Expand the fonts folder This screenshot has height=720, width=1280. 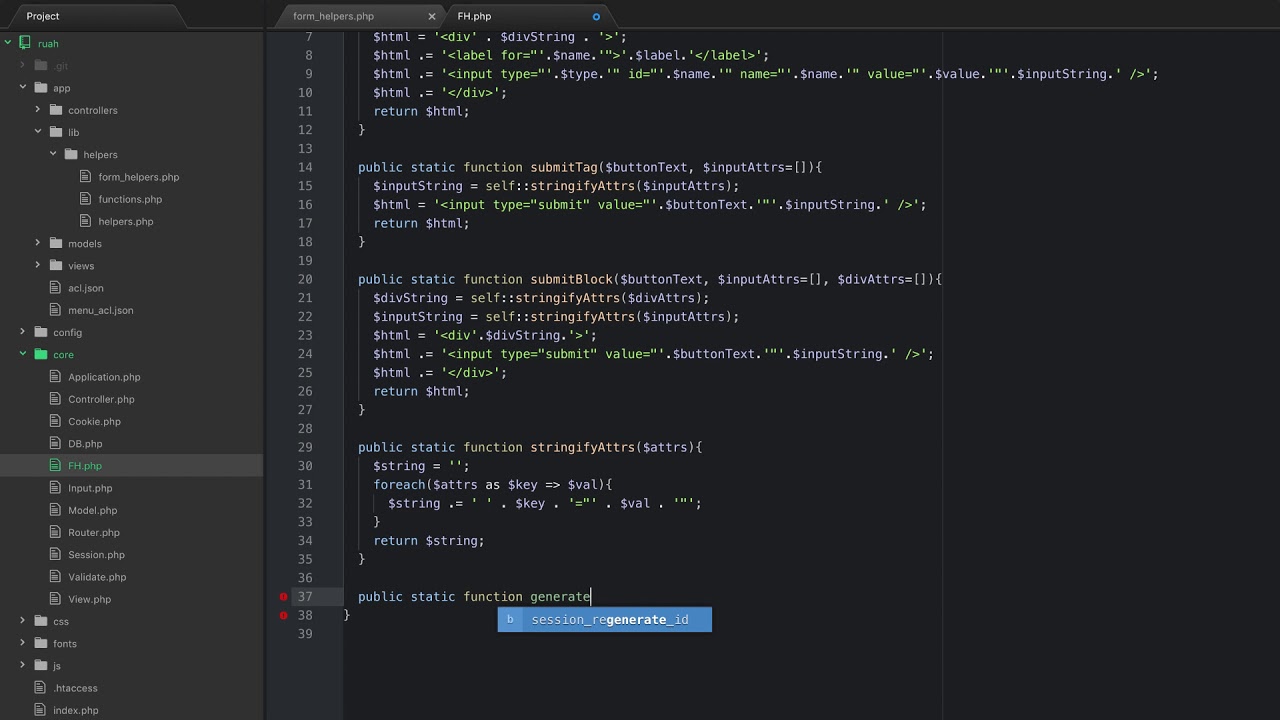(x=23, y=643)
